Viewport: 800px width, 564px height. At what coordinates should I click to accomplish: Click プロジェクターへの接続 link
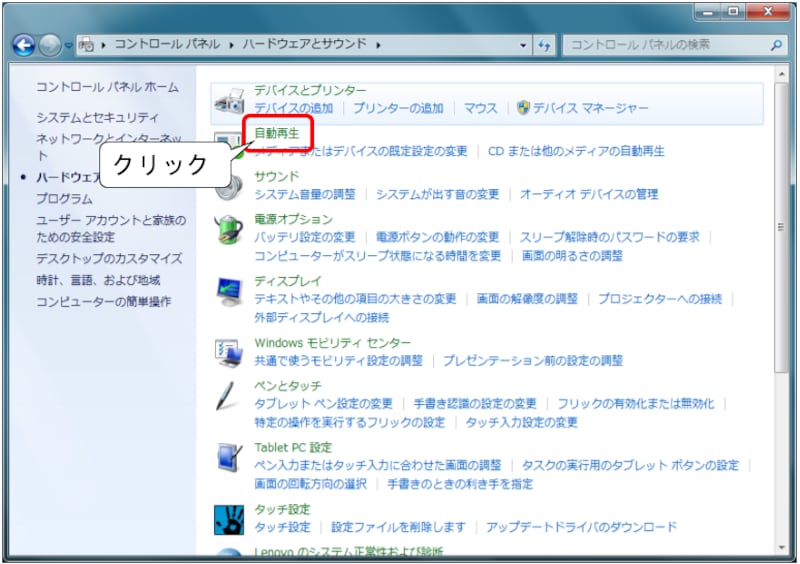pyautogui.click(x=660, y=299)
